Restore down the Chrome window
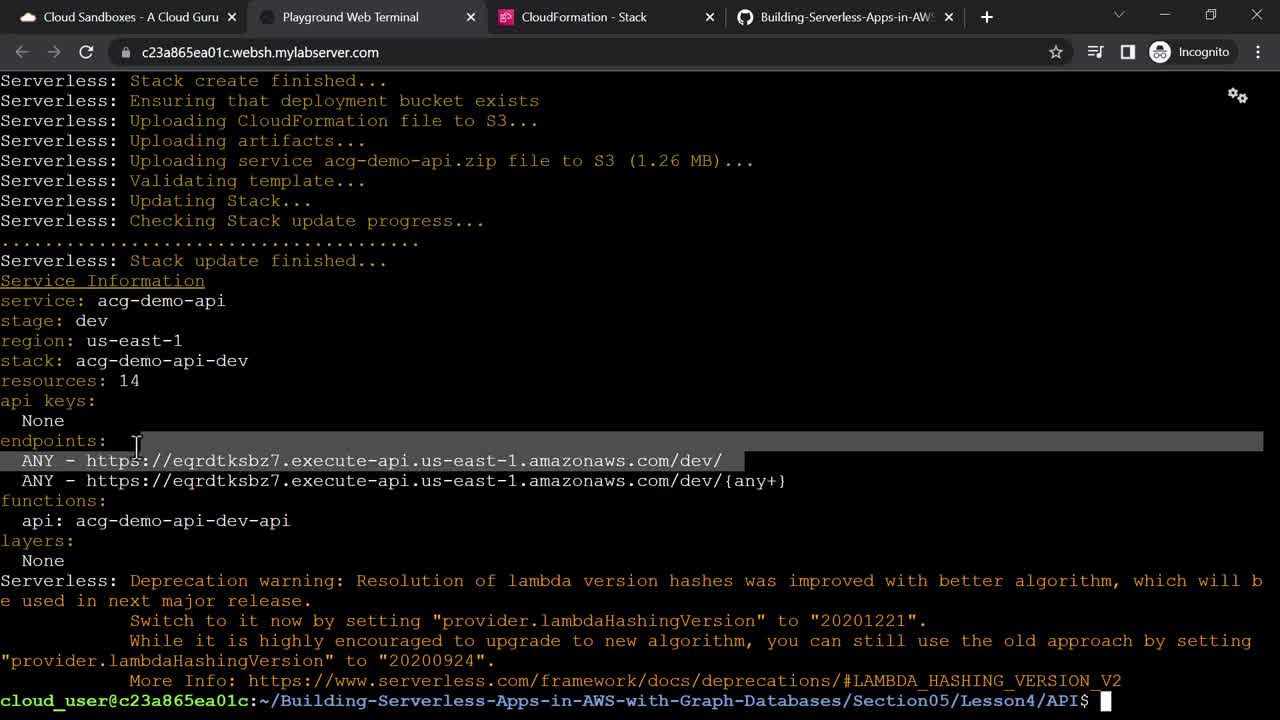 click(x=1211, y=15)
